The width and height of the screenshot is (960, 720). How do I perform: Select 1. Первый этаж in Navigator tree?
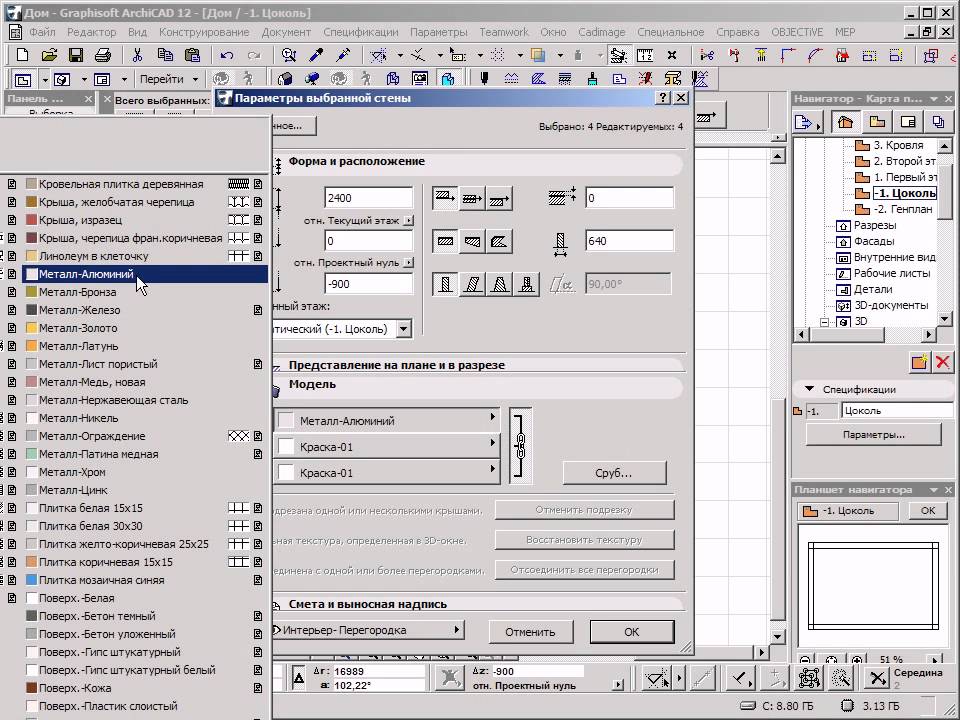tap(898, 177)
